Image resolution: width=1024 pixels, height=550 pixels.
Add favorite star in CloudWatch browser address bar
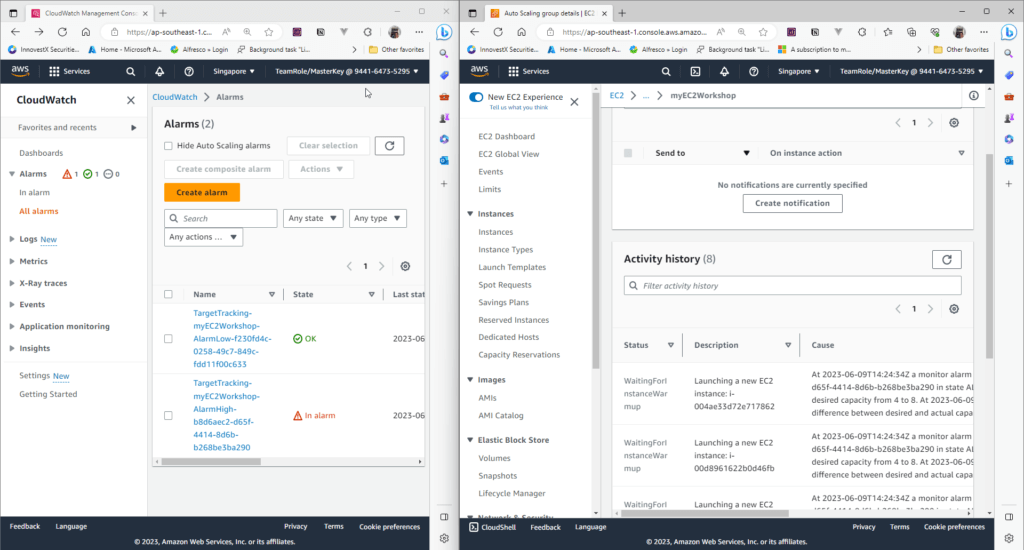268,31
